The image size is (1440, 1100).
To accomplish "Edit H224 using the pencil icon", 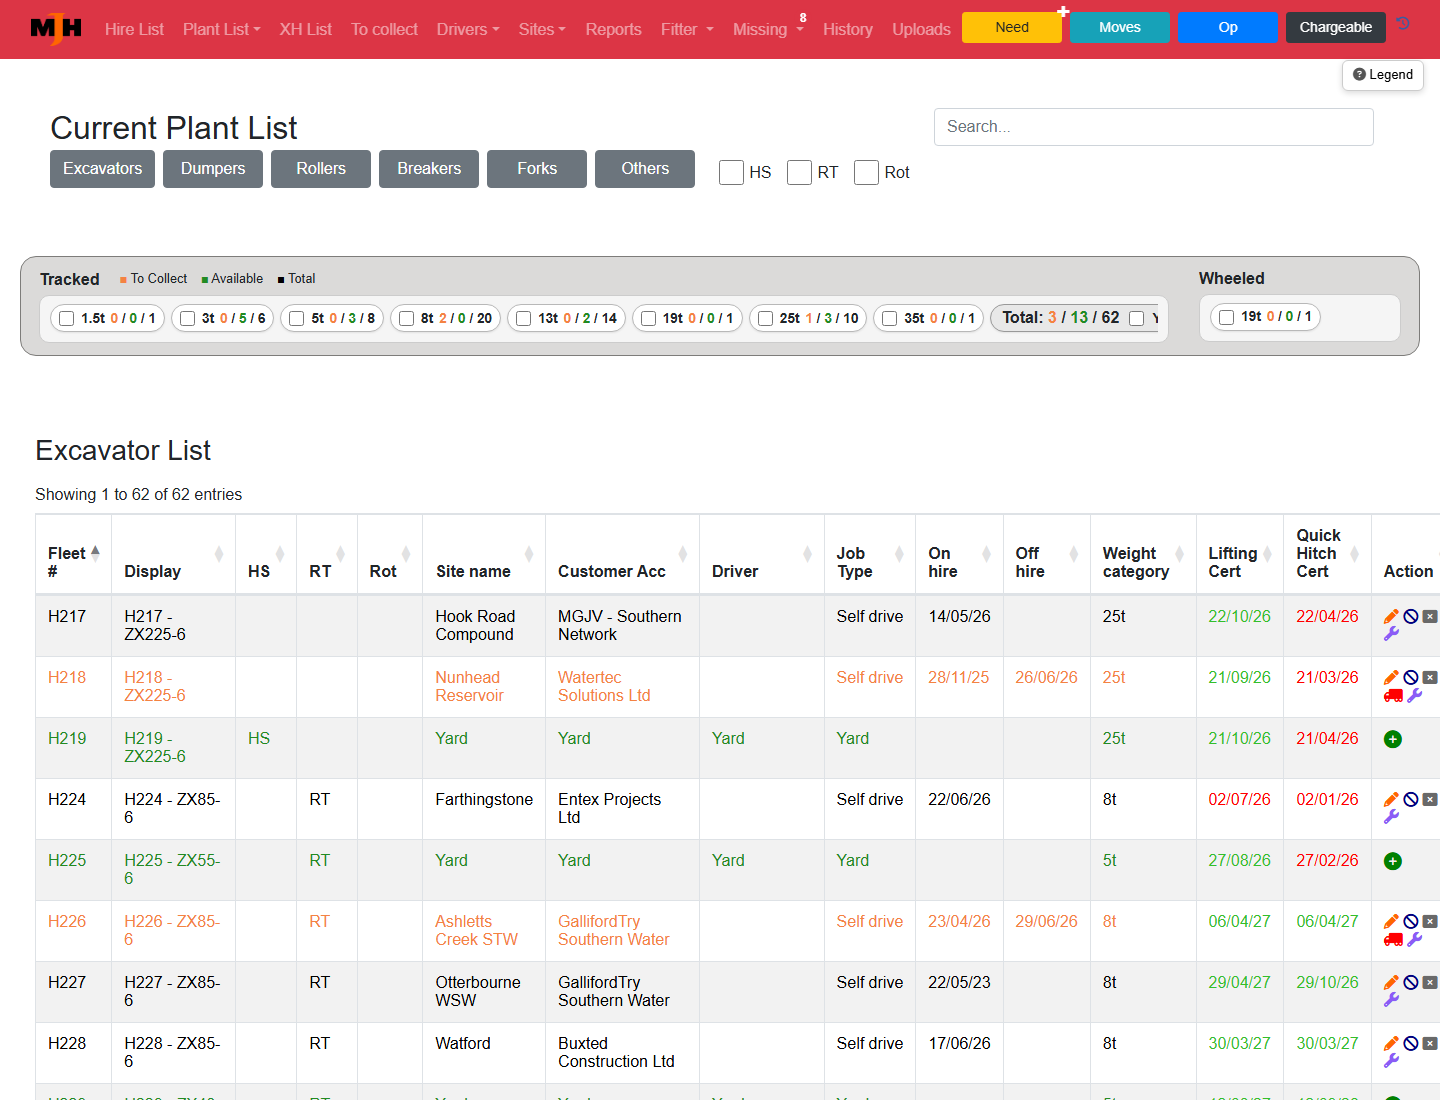I will (x=1391, y=799).
